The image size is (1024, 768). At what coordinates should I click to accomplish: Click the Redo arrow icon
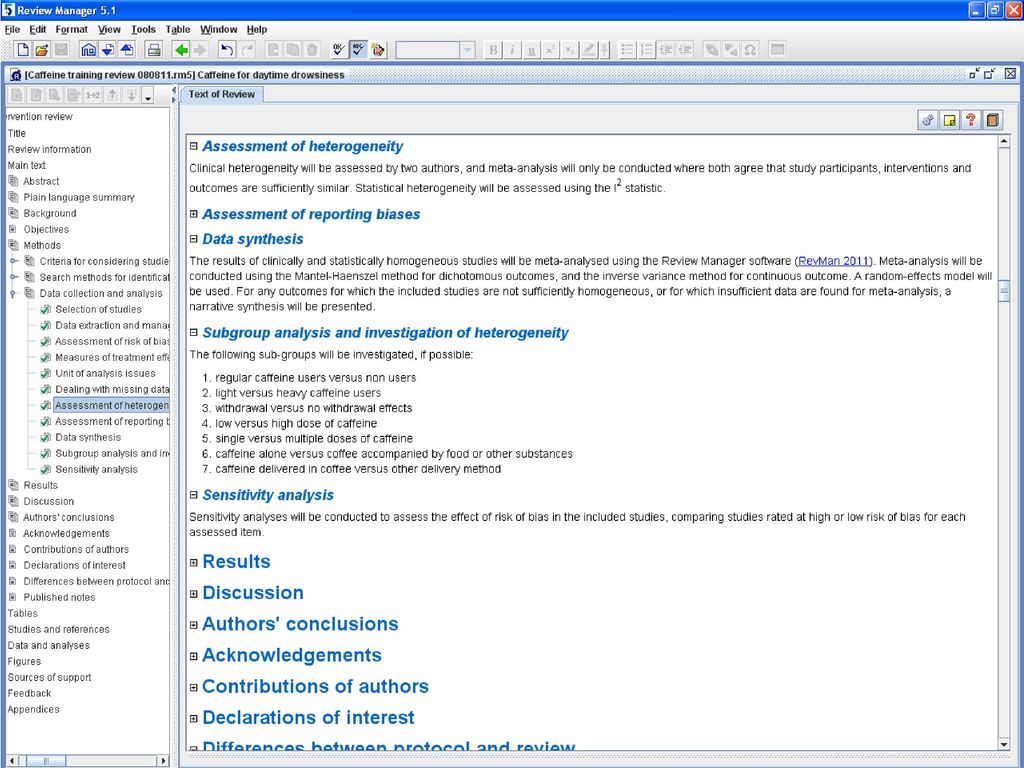(246, 50)
